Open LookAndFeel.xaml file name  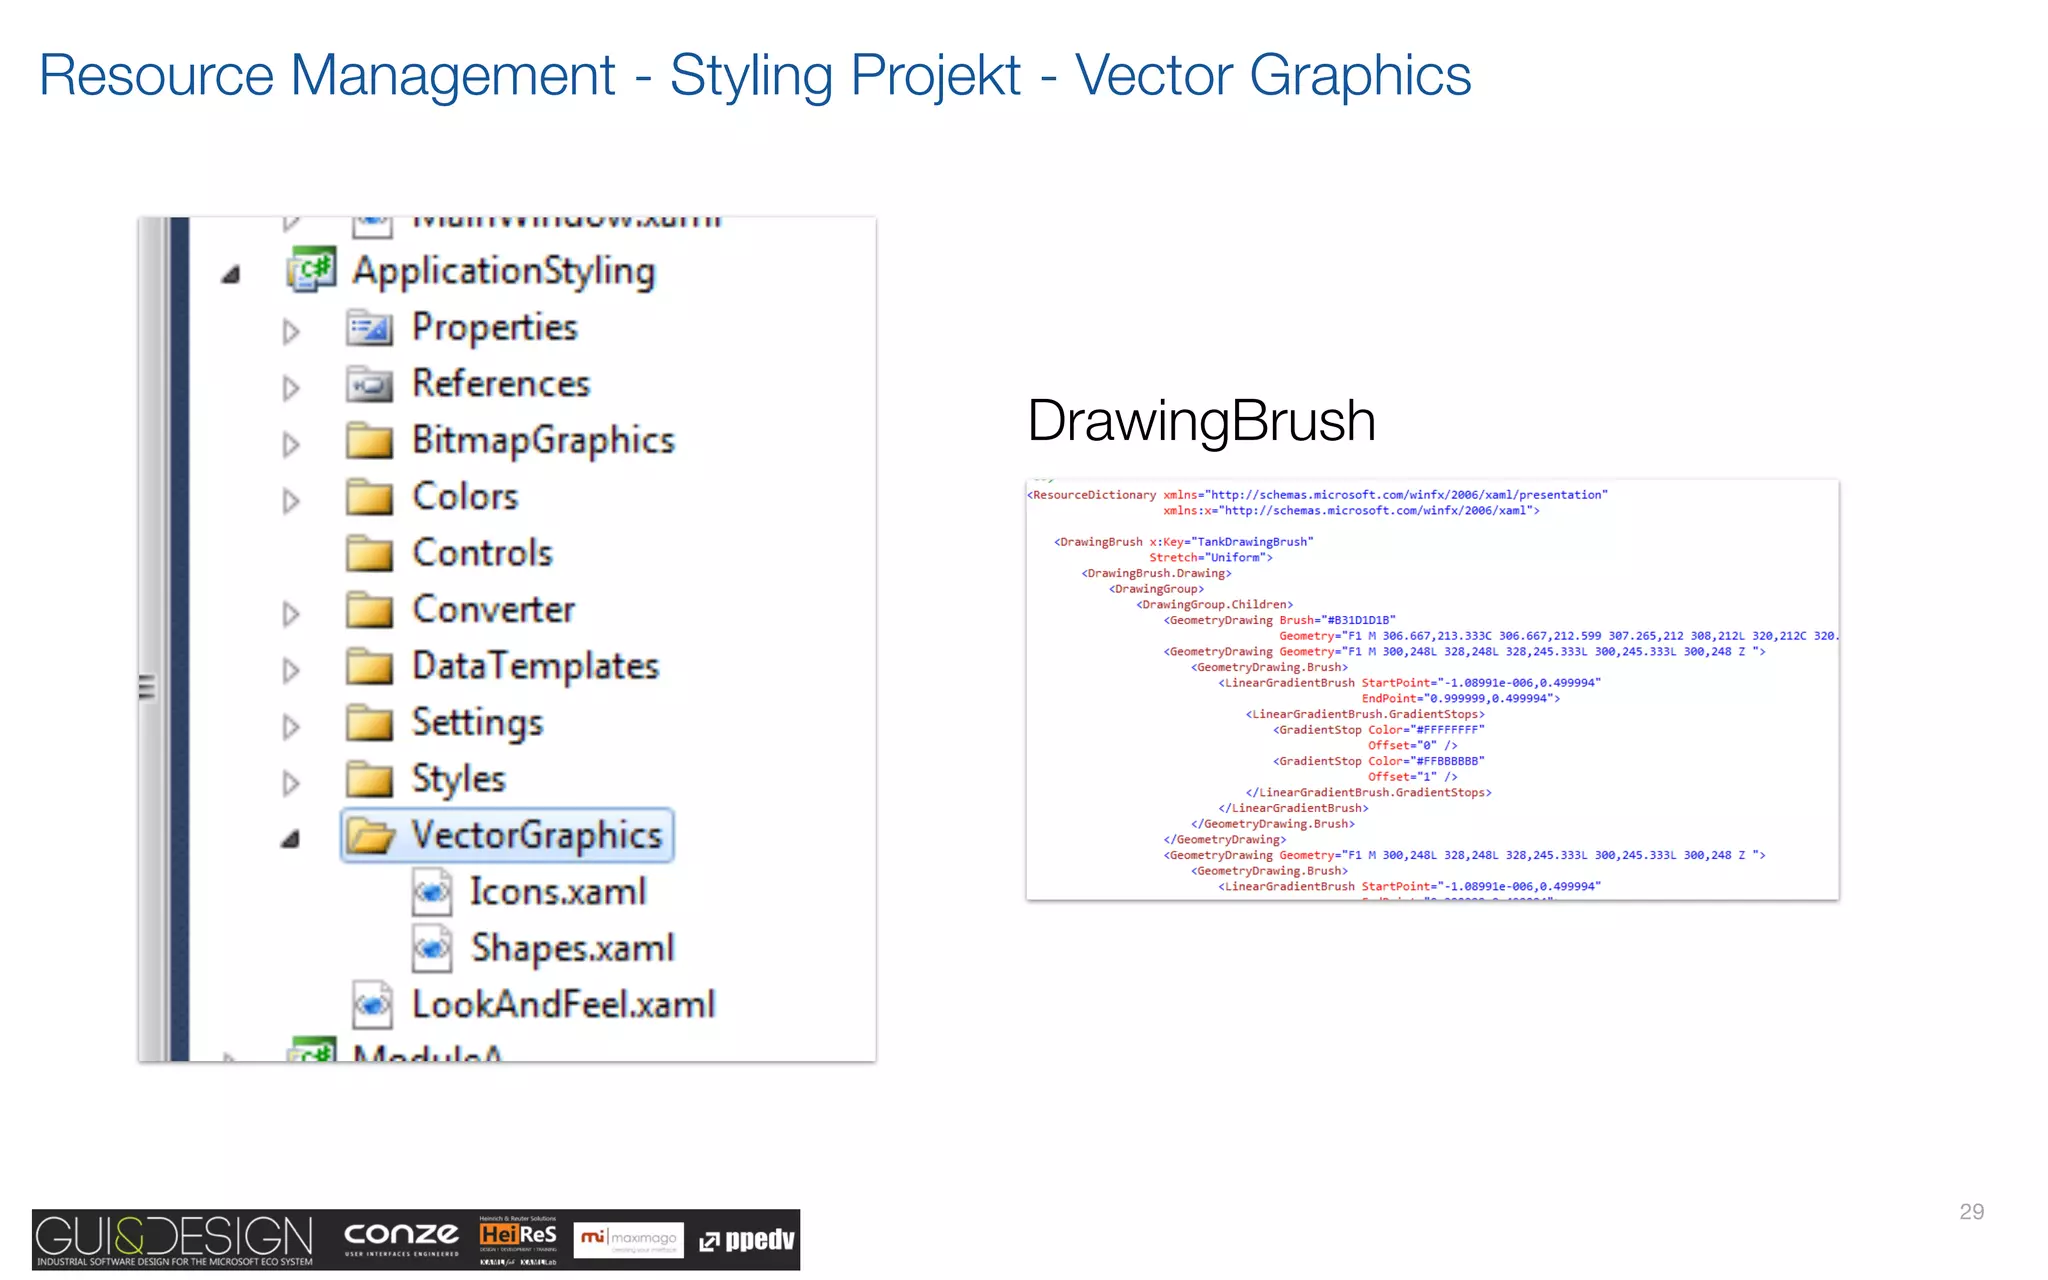pos(564,1005)
